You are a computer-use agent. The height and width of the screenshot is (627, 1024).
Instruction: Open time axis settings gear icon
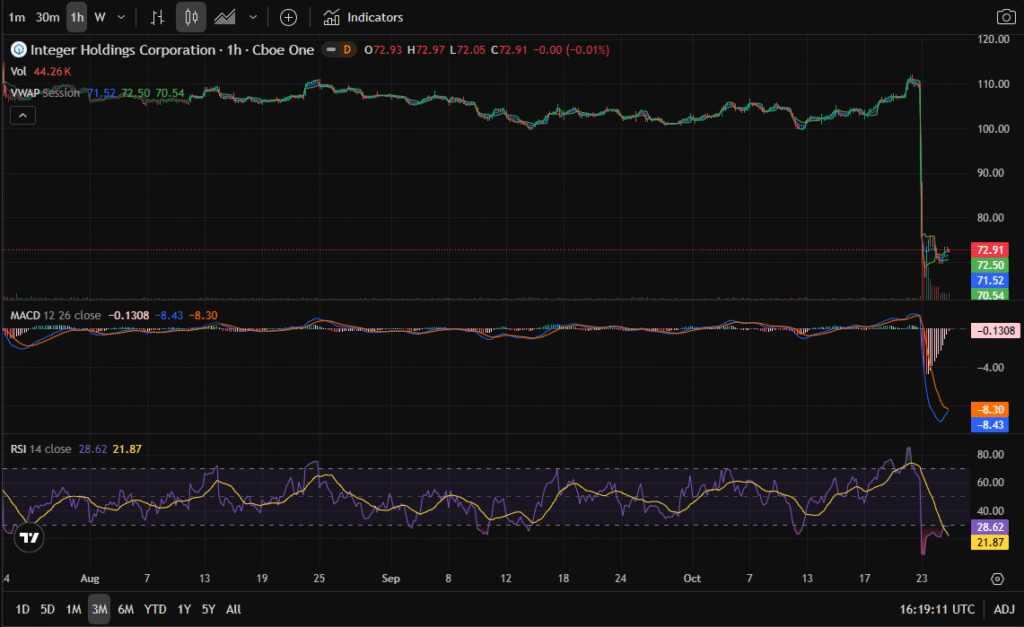coord(997,579)
